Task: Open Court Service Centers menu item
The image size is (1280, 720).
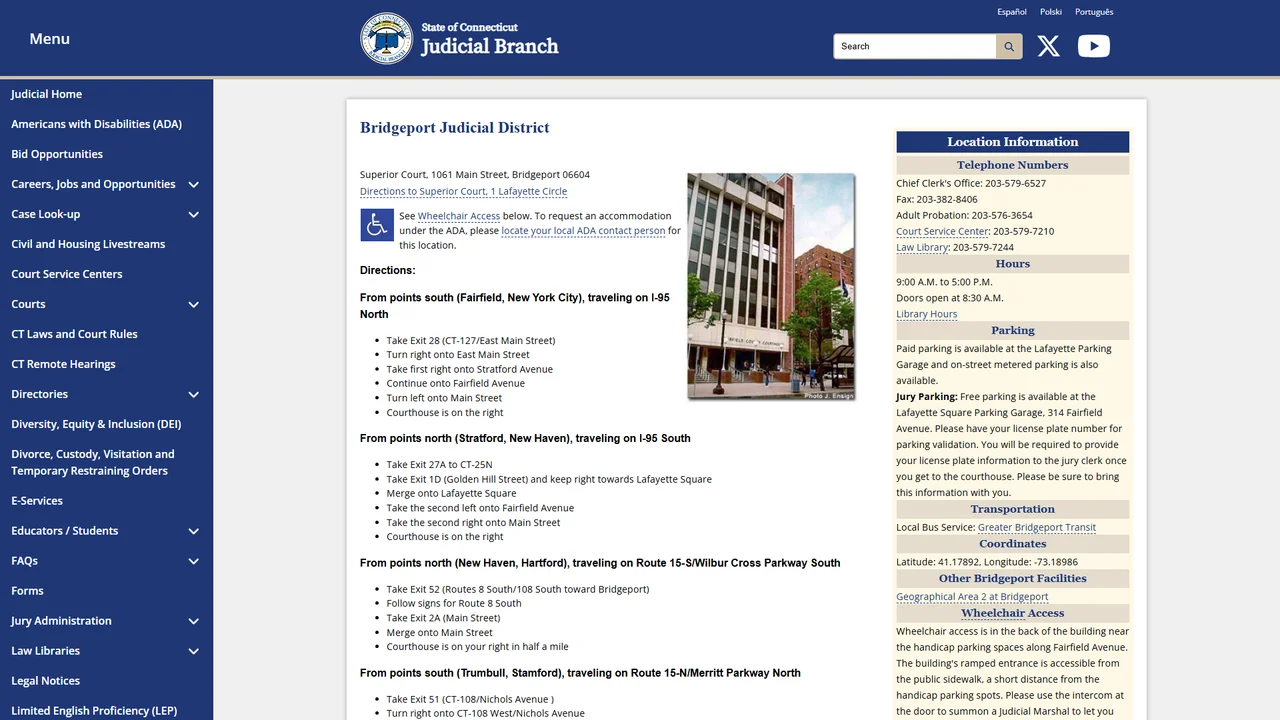Action: click(66, 274)
